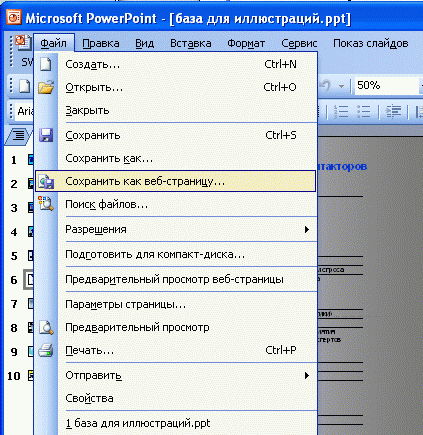
Task: Click the new document icon beside Создать
Action: tap(46, 64)
